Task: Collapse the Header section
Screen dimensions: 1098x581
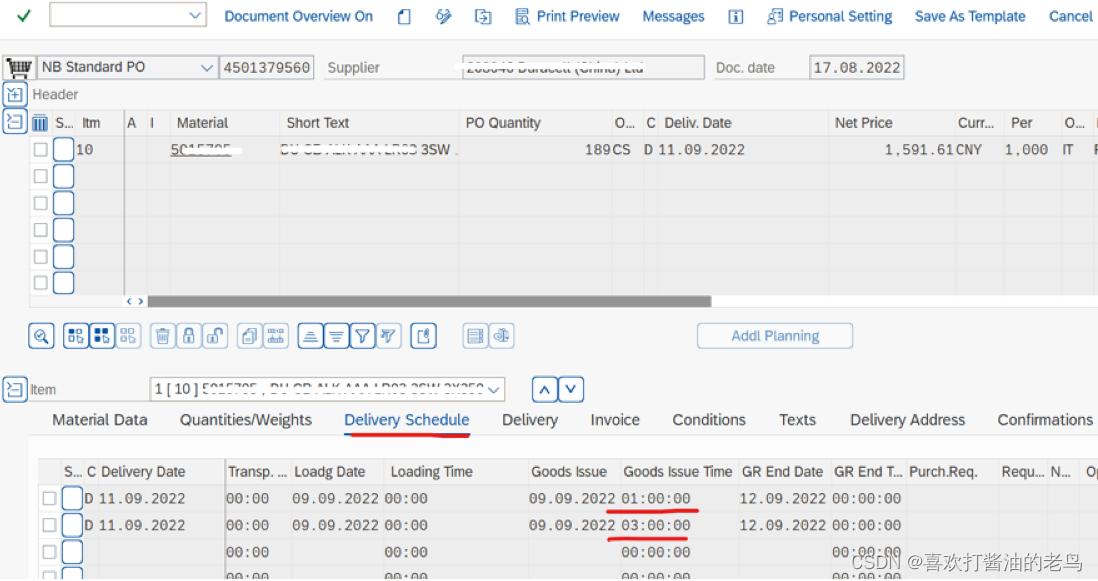Action: (15, 93)
